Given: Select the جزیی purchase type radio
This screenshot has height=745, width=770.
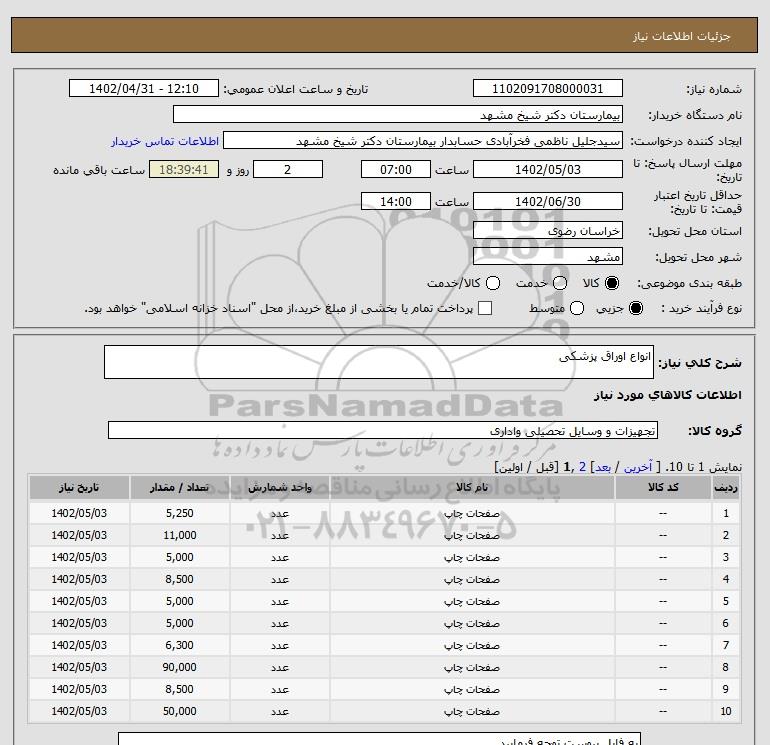Looking at the screenshot, I should coord(635,308).
